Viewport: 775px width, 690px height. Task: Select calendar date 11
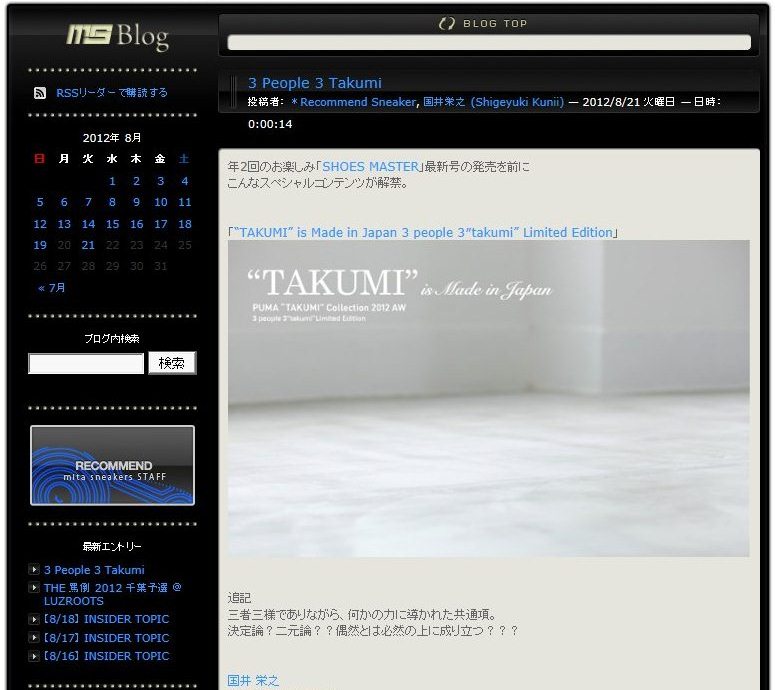click(185, 202)
